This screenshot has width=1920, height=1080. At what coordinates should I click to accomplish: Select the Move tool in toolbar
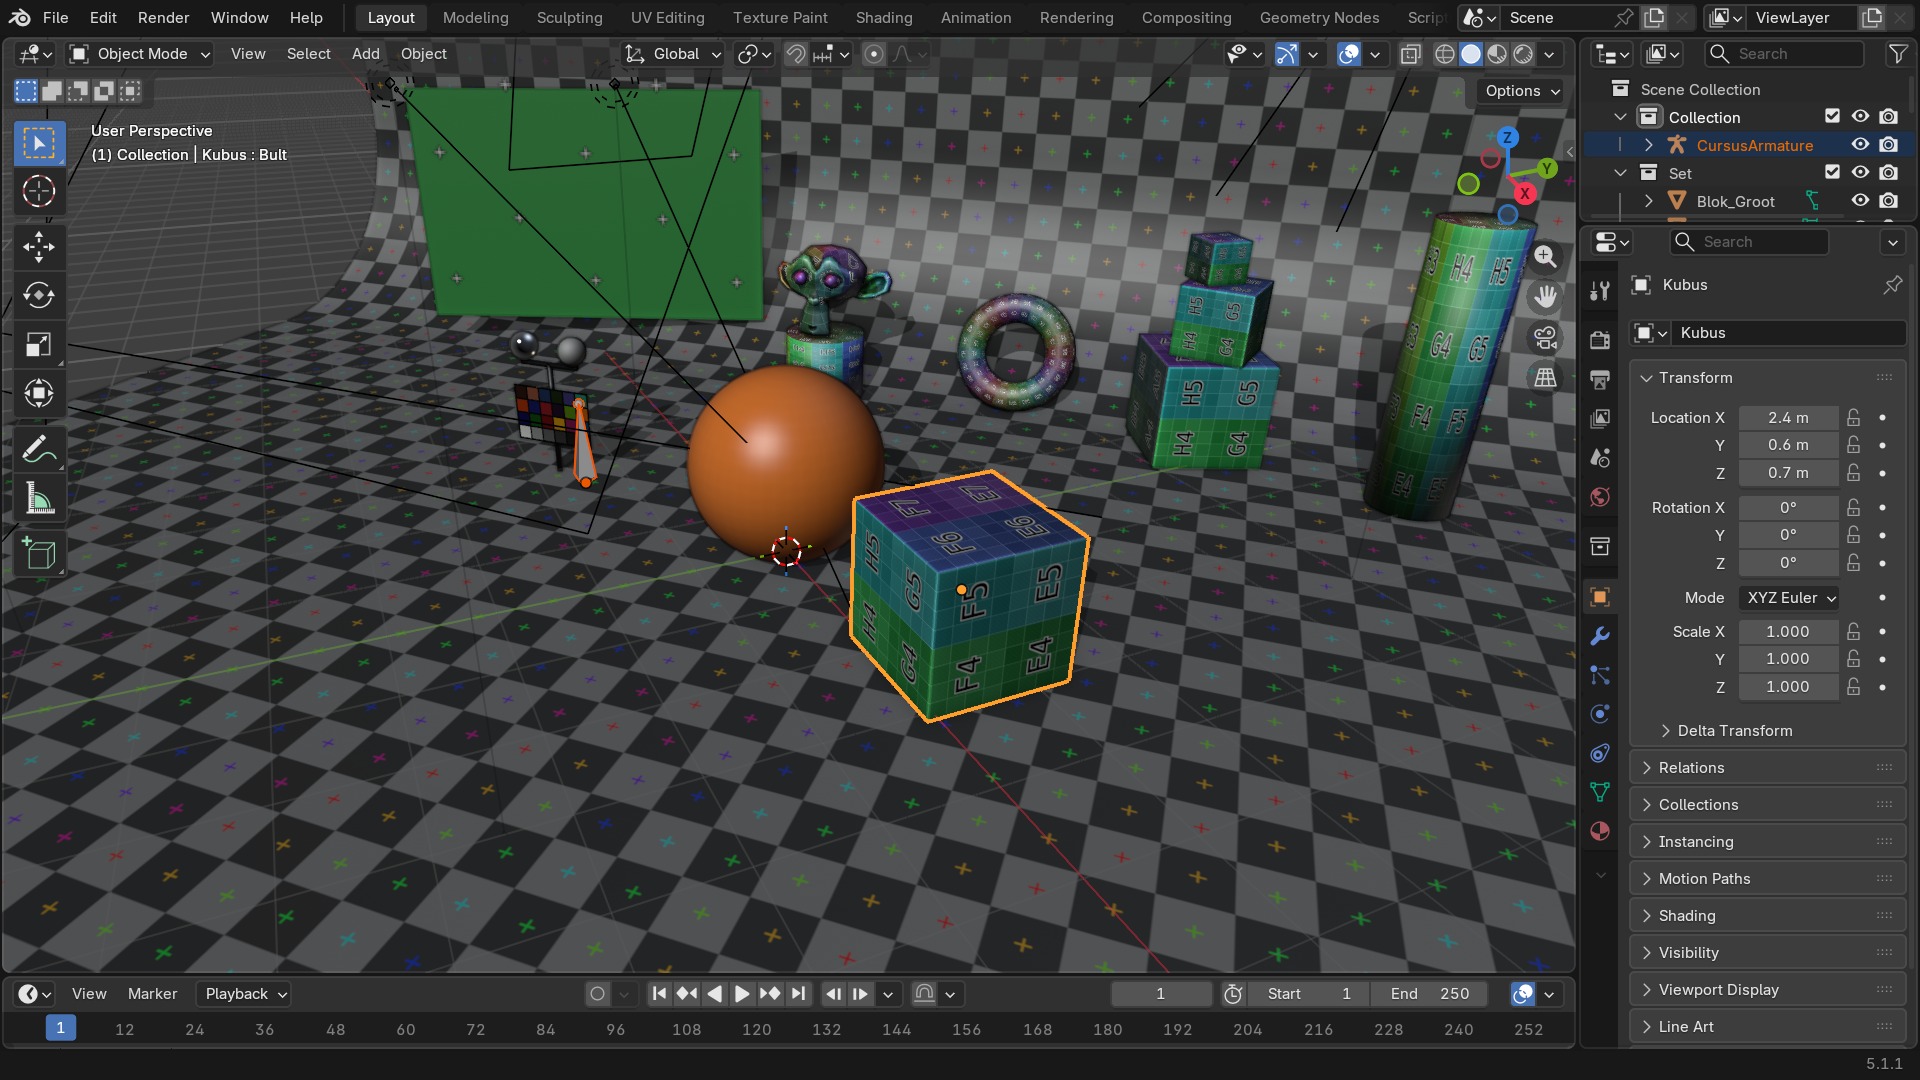(39, 247)
